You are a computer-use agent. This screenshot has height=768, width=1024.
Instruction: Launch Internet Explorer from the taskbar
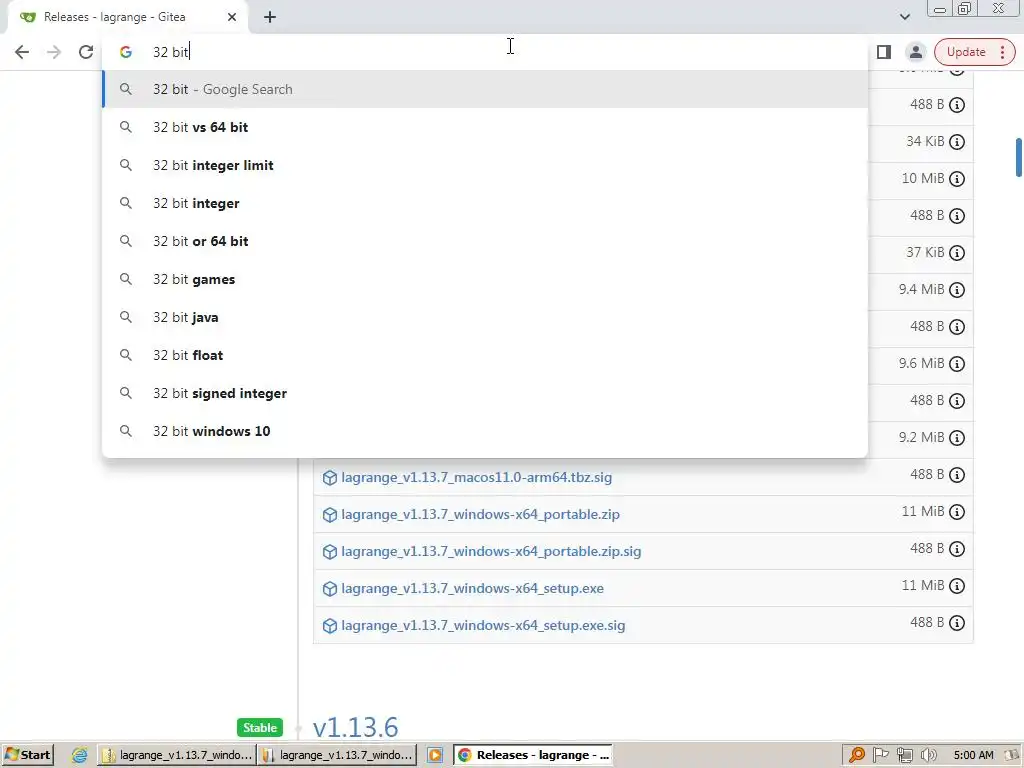tap(79, 755)
